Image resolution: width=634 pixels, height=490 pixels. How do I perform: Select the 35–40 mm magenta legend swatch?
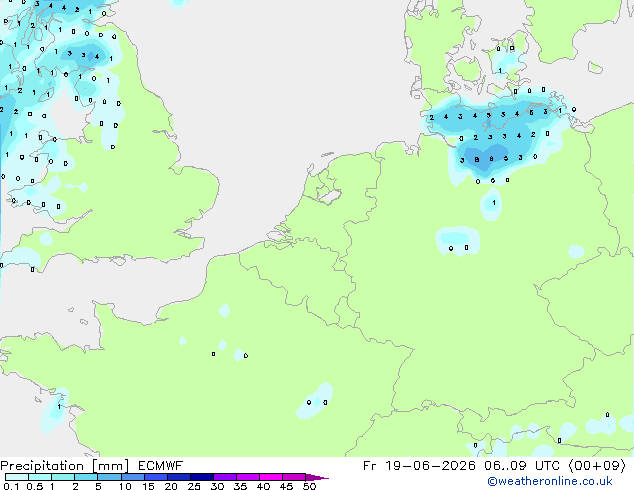tap(247, 477)
